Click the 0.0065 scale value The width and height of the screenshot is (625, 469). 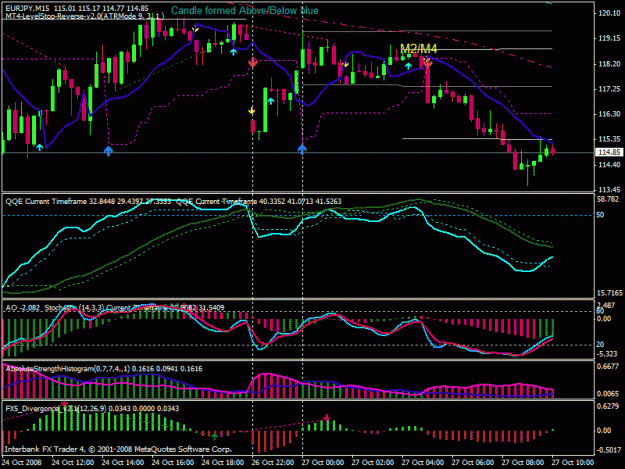[x=608, y=394]
